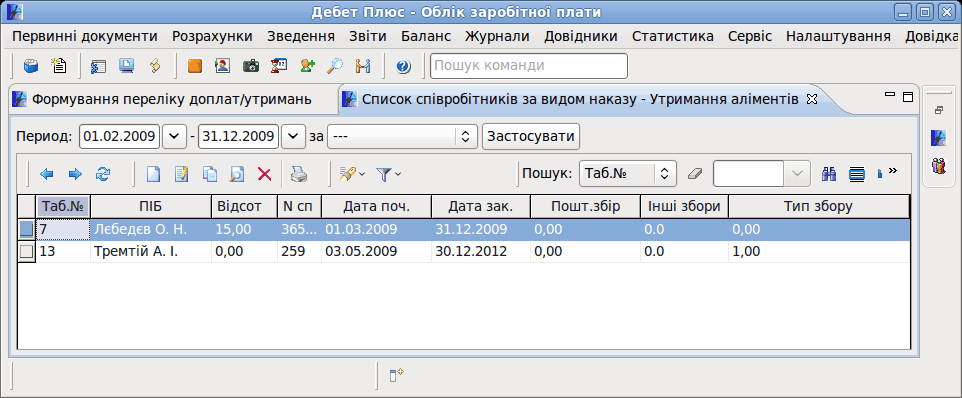Click the Пошук команди search field
Image resolution: width=962 pixels, height=398 pixels.
529,66
